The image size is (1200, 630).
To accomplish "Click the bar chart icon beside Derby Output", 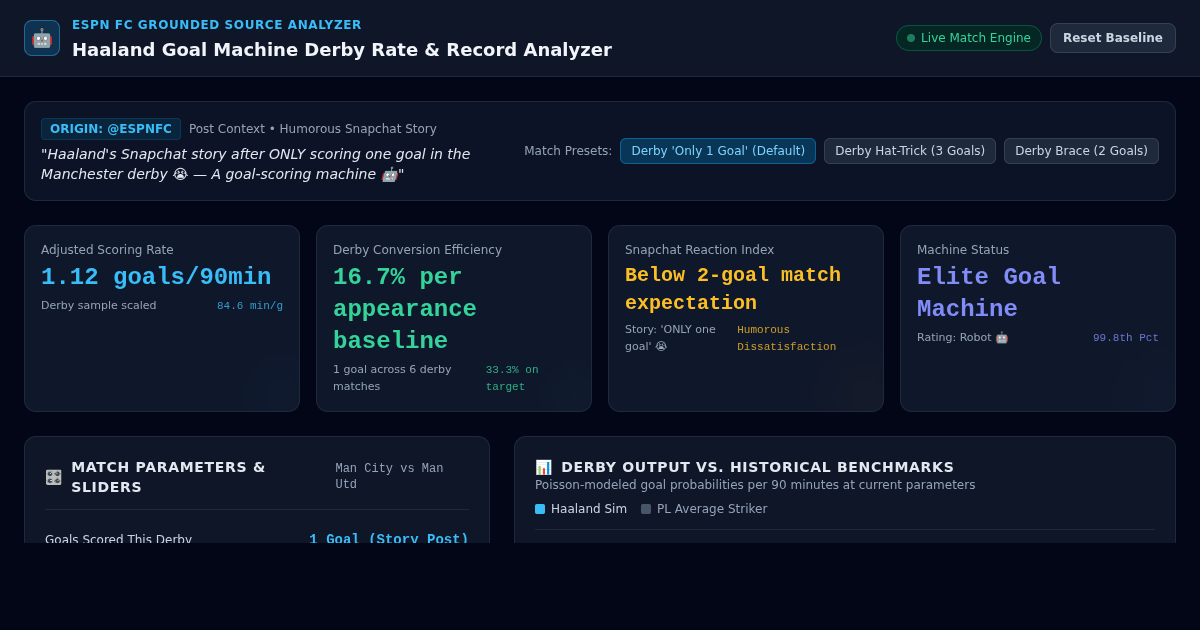I will tap(544, 467).
